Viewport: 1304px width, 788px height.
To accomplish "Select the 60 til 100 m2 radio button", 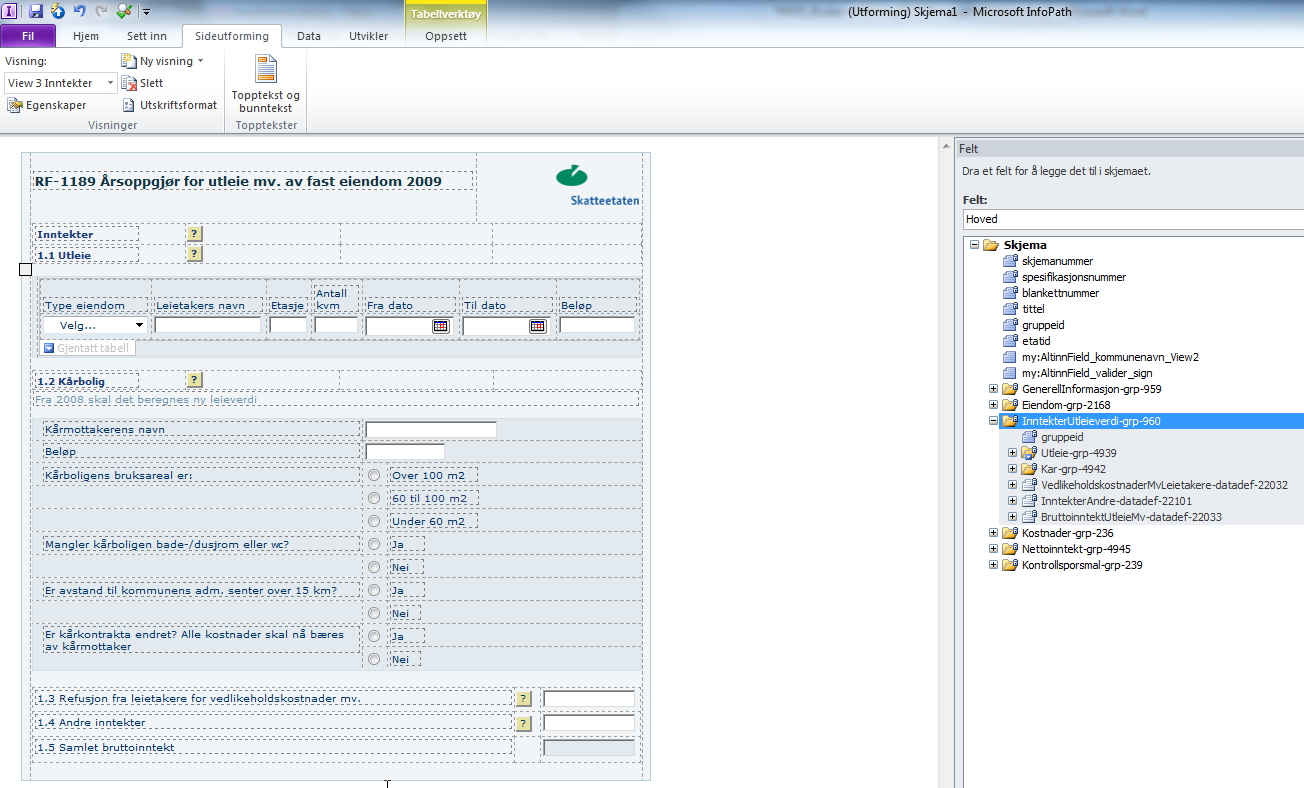I will 374,498.
